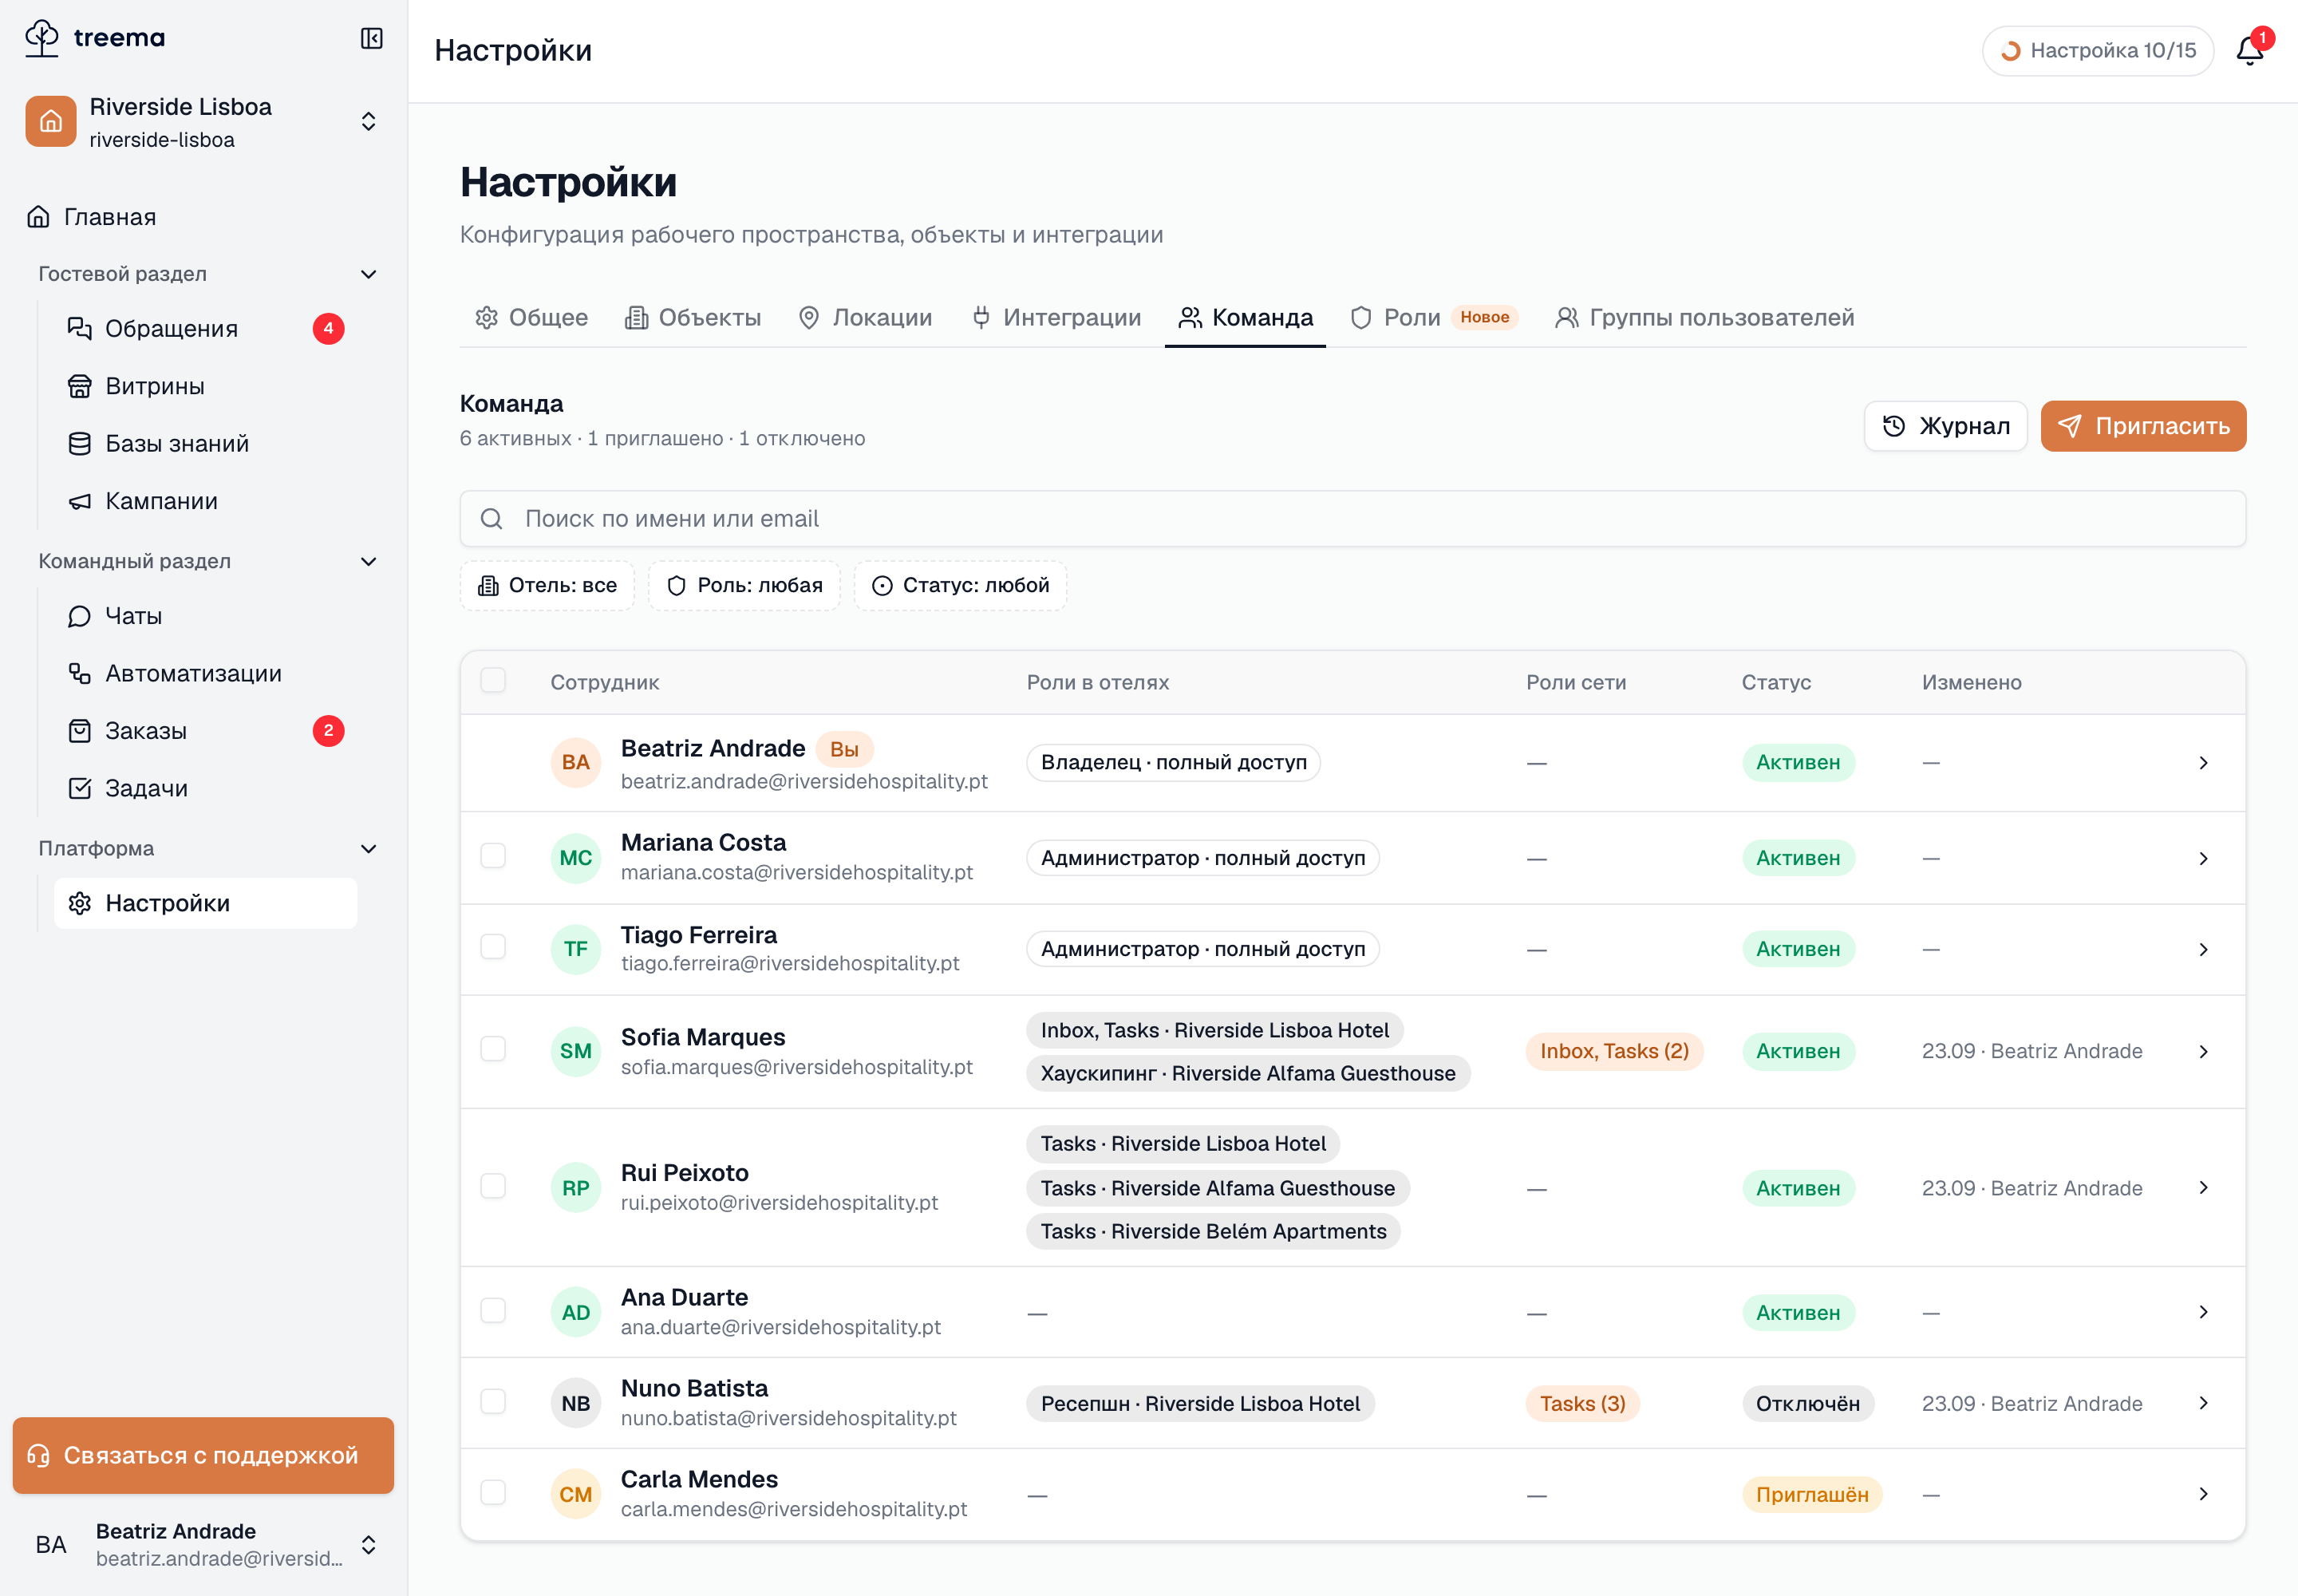2298x1596 pixels.
Task: Open Автоматизации in the sidebar
Action: pos(205,674)
